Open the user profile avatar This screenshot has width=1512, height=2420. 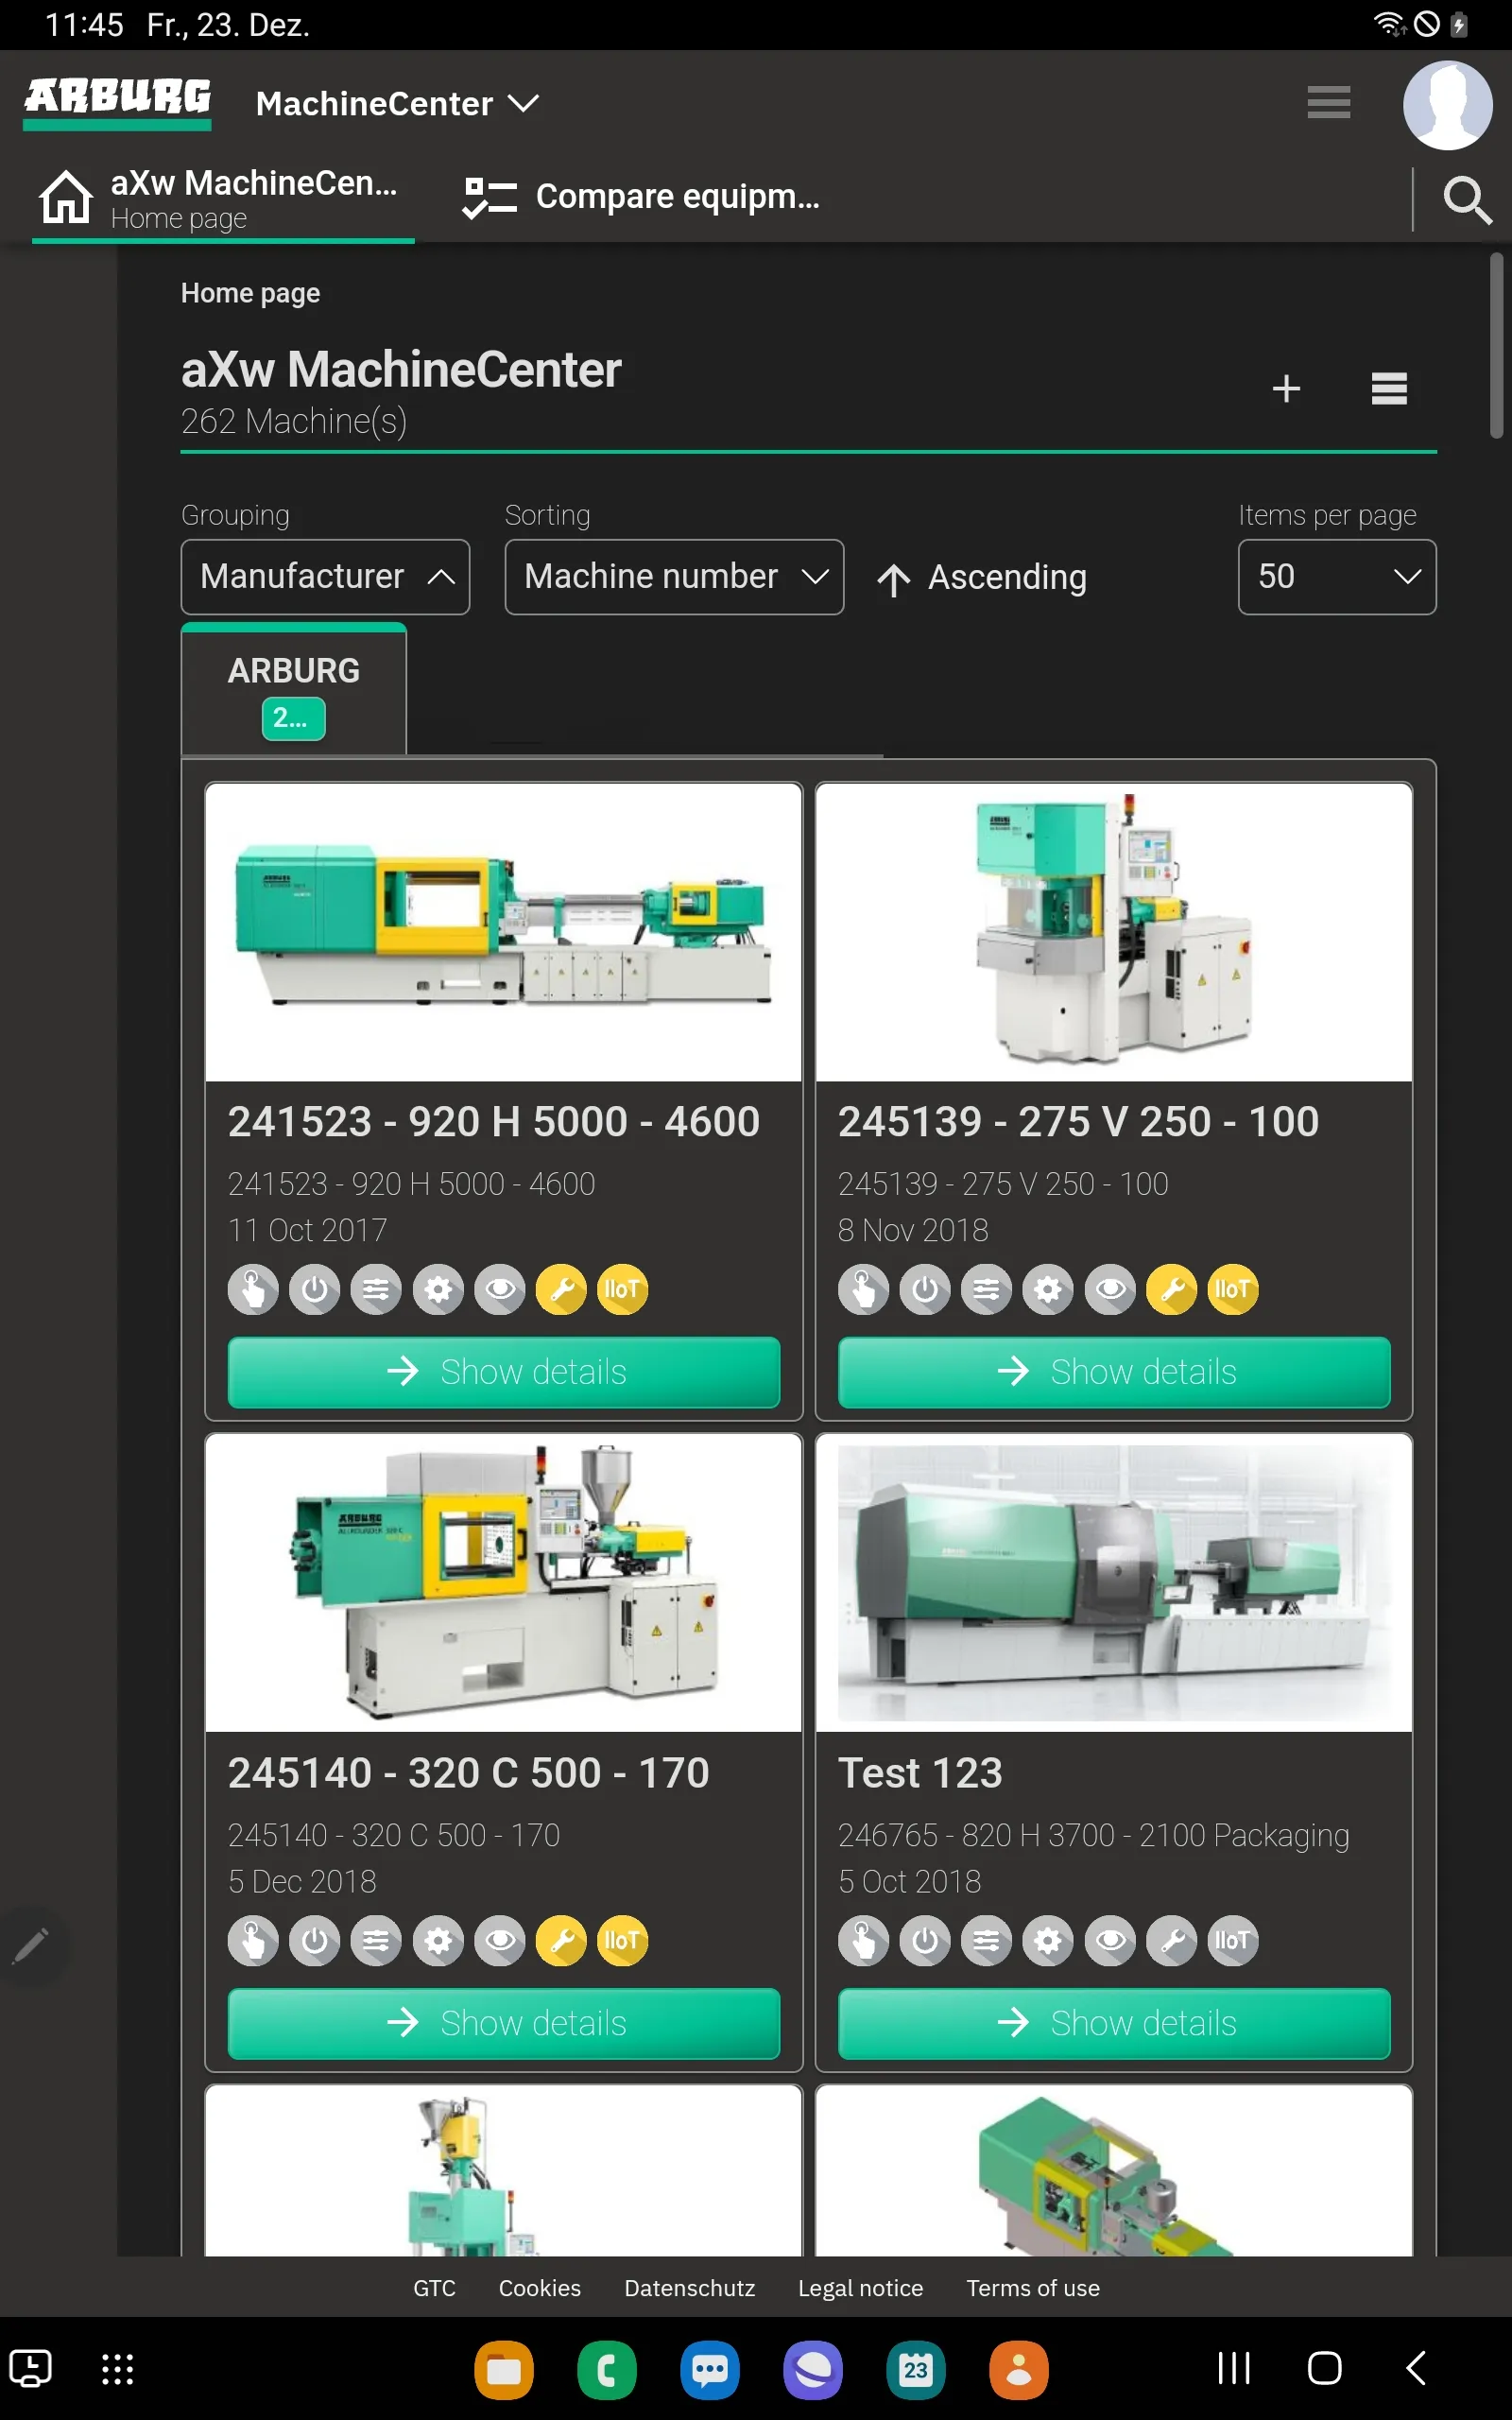click(1447, 105)
